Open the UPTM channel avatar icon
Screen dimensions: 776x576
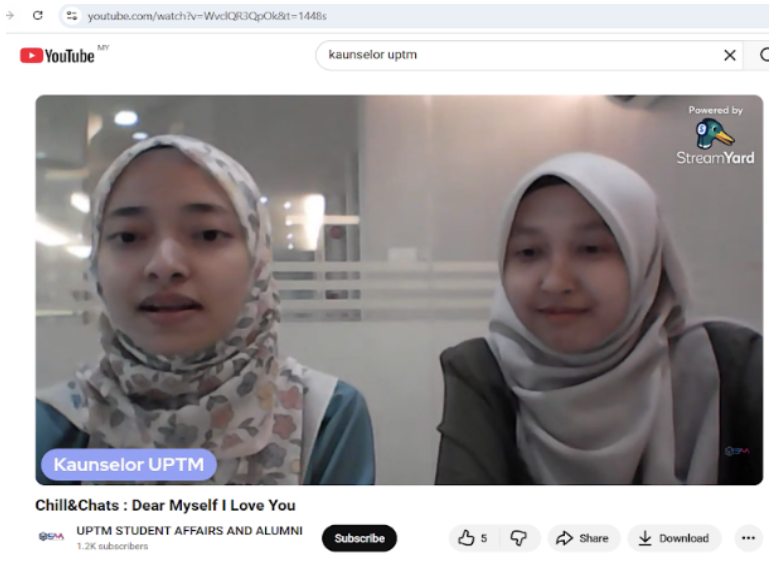pyautogui.click(x=51, y=538)
